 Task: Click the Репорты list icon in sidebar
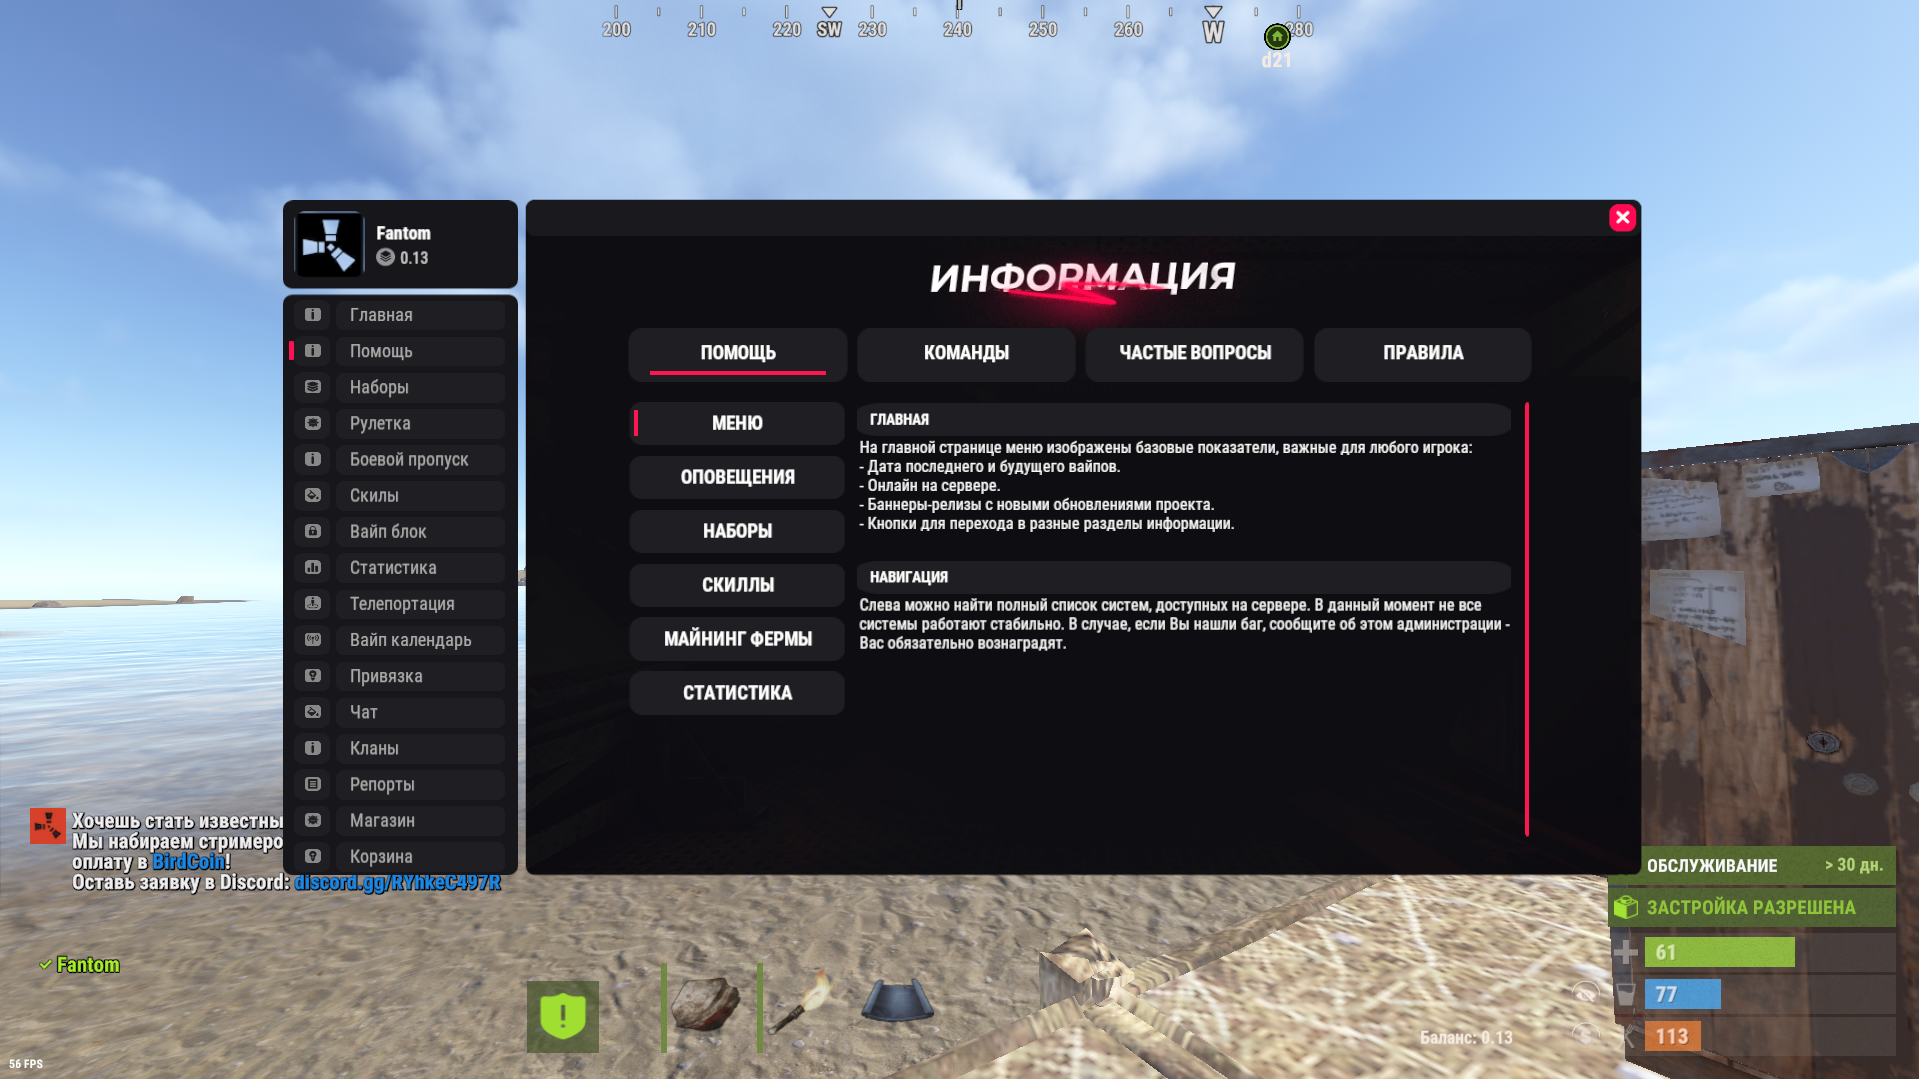pos(311,784)
